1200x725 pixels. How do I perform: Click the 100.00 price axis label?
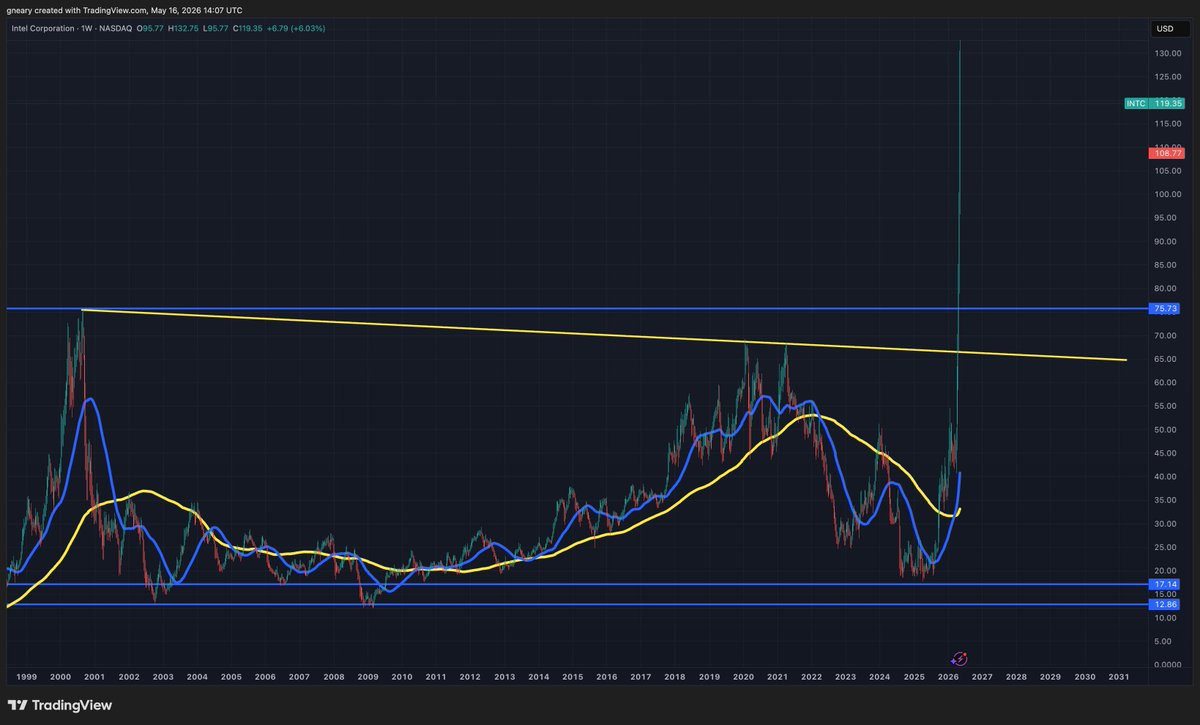[1166, 194]
